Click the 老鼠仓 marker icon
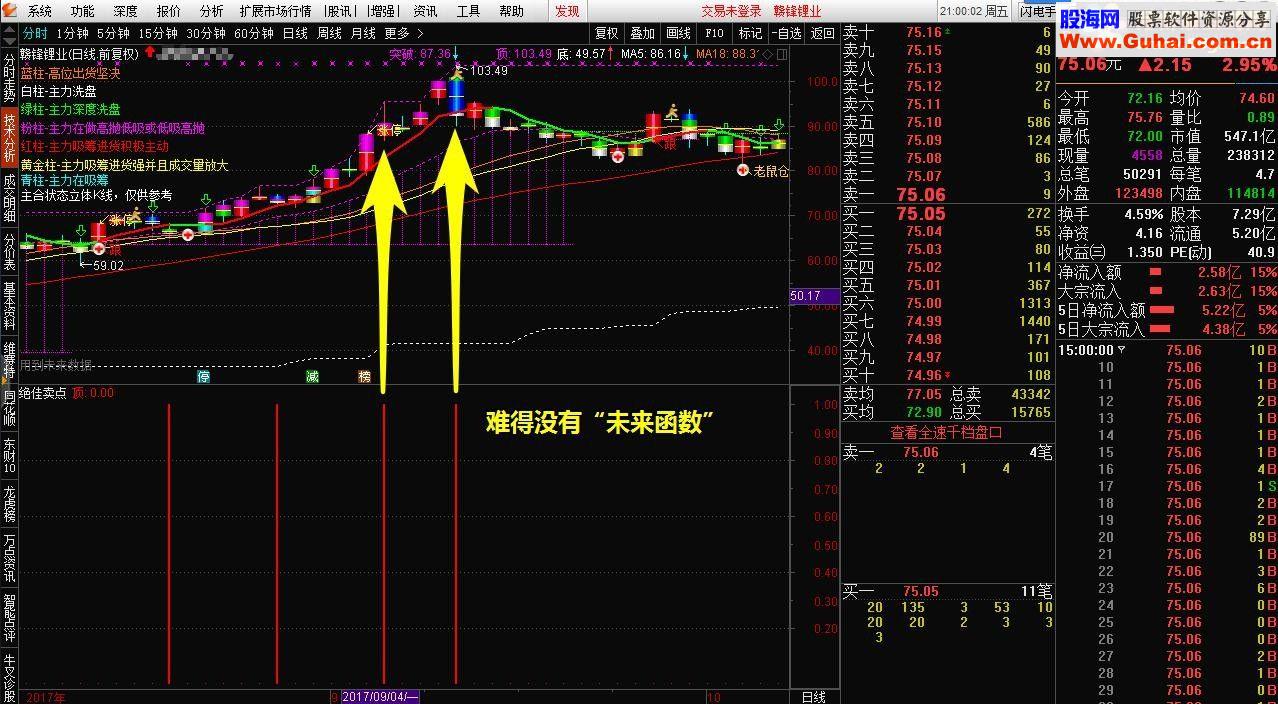This screenshot has height=704, width=1278. coord(743,171)
